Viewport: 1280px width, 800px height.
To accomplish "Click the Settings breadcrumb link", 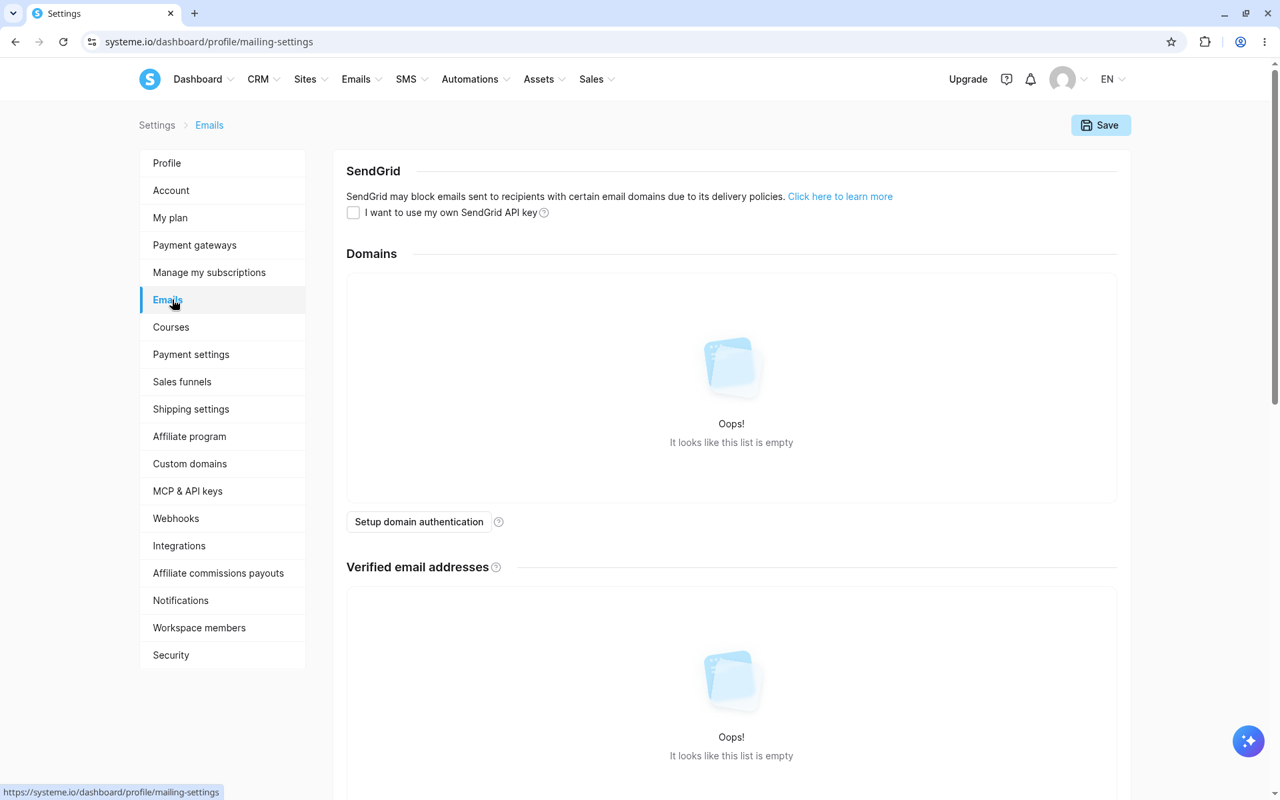I will coord(157,125).
